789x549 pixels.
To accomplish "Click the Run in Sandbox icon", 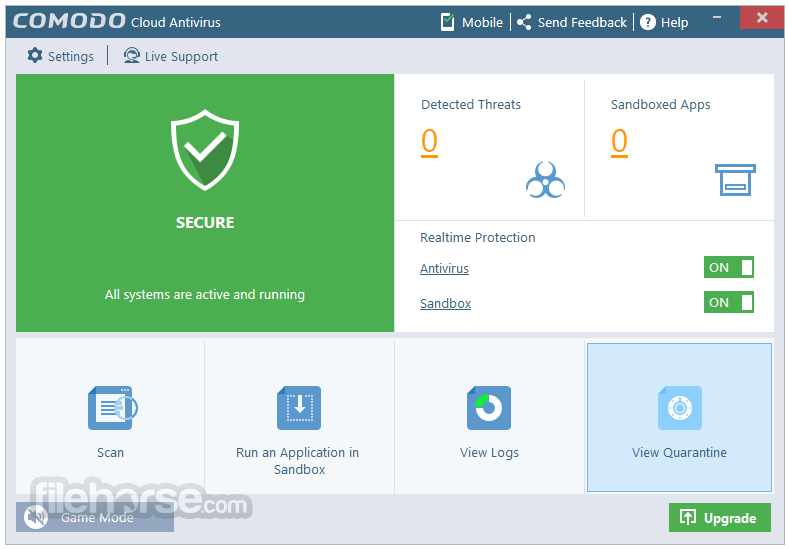I will (299, 408).
